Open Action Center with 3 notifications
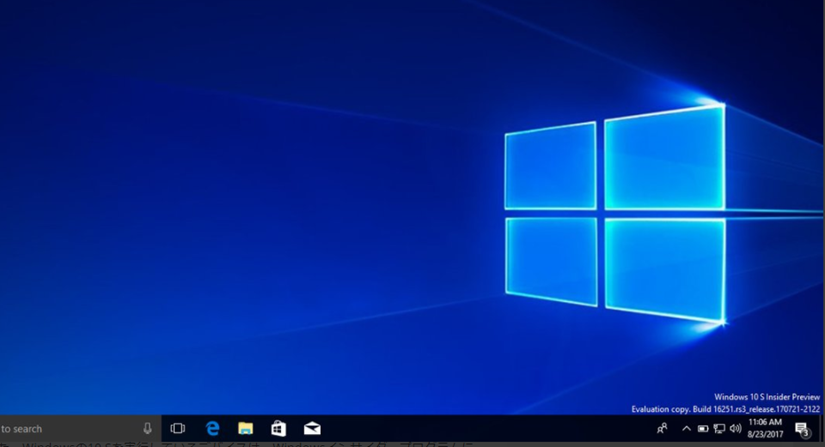 pos(802,429)
